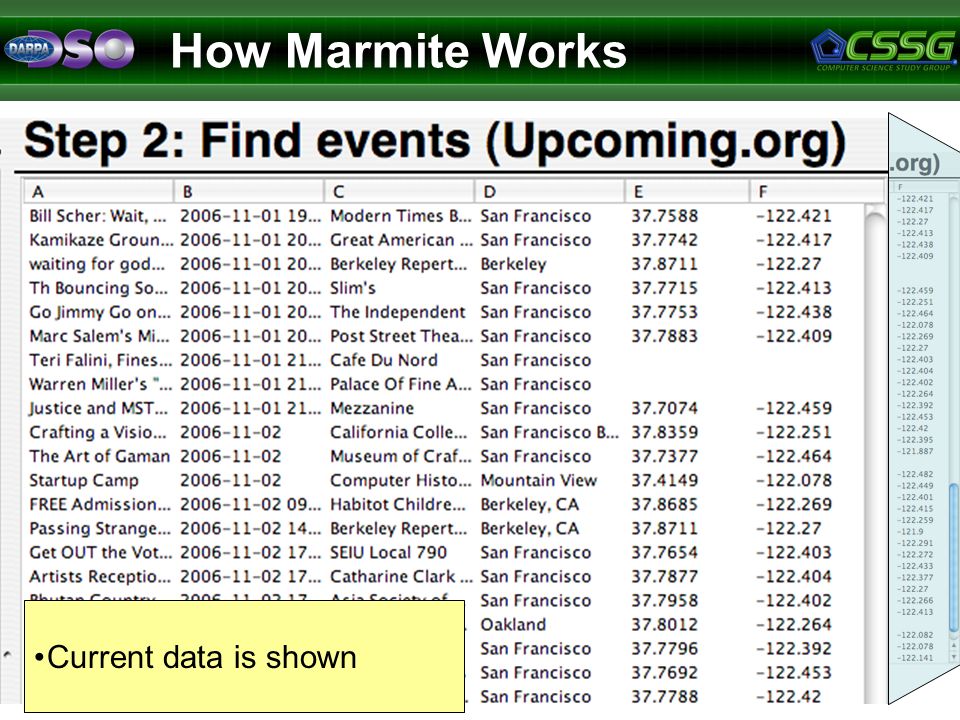Click longitude -122.459 in main table
This screenshot has height=720, width=960.
click(x=794, y=408)
